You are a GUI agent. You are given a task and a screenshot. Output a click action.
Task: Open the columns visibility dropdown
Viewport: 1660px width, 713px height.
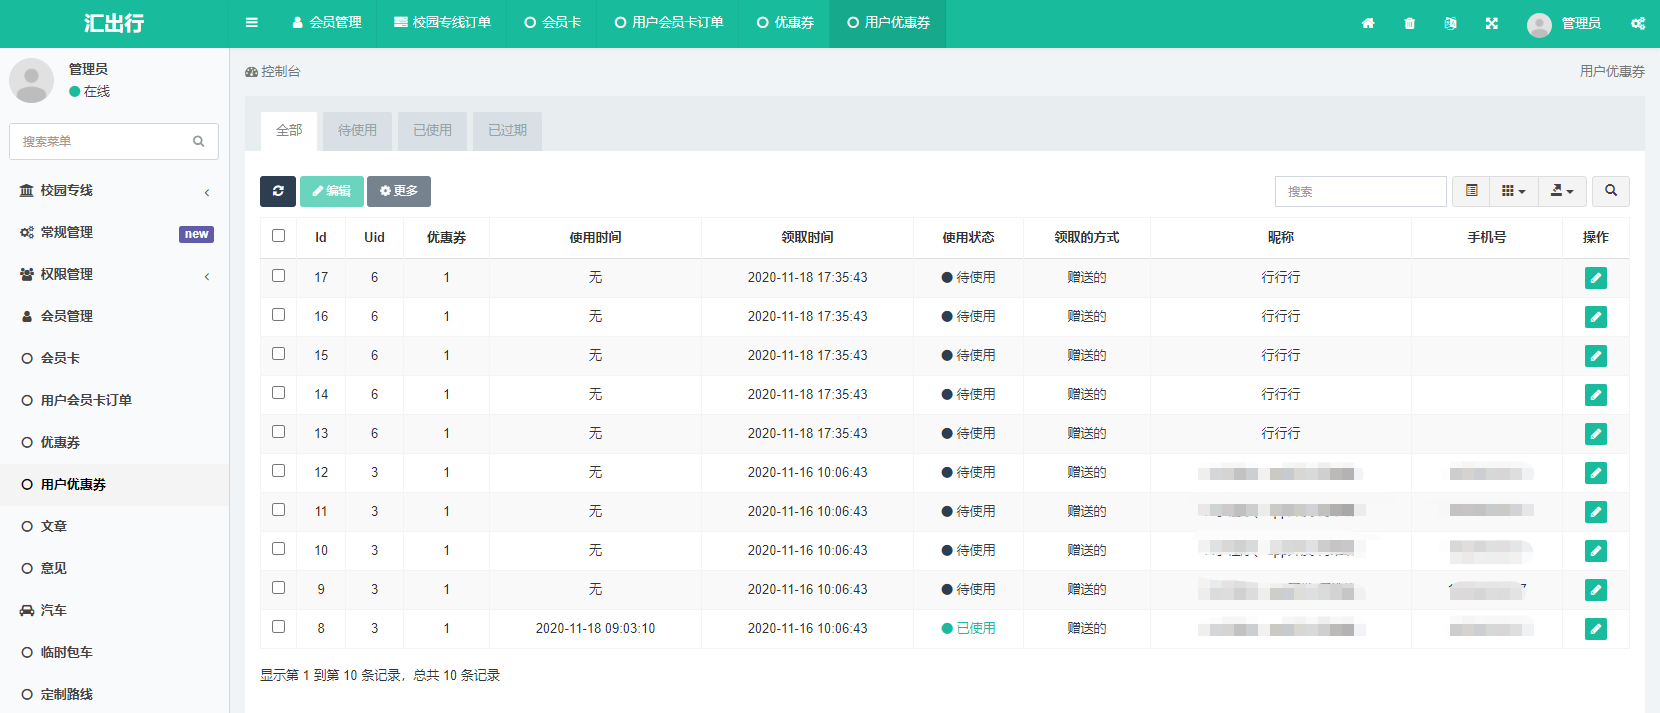pos(1513,191)
